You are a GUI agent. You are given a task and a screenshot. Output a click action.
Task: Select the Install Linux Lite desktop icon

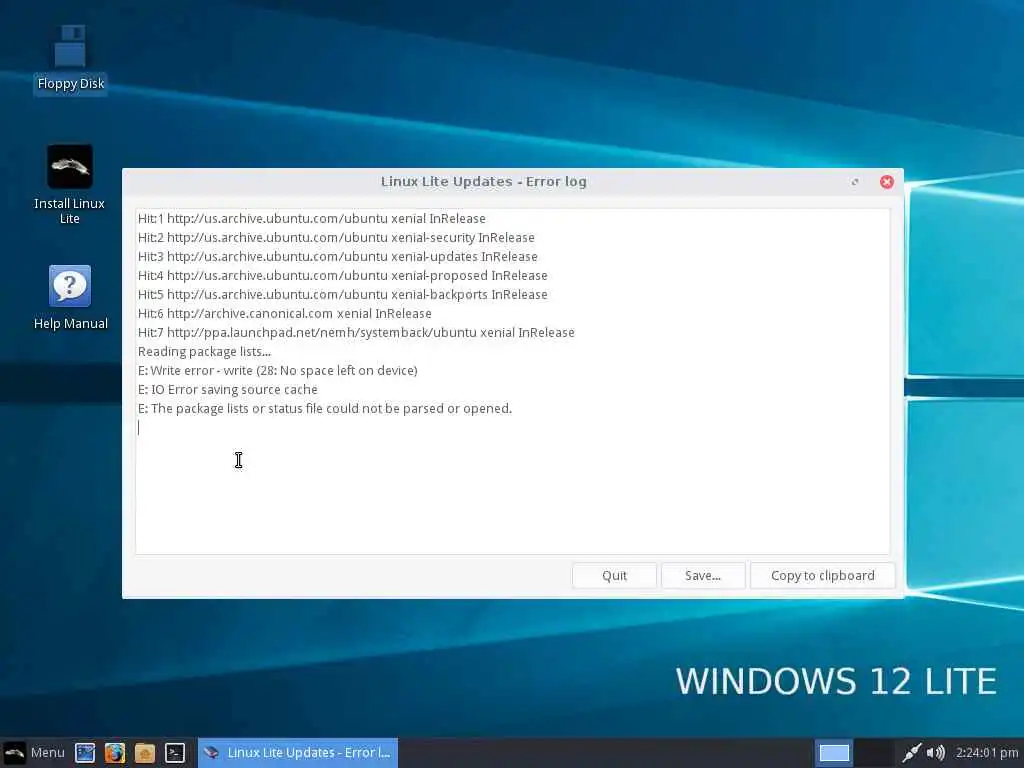(70, 184)
